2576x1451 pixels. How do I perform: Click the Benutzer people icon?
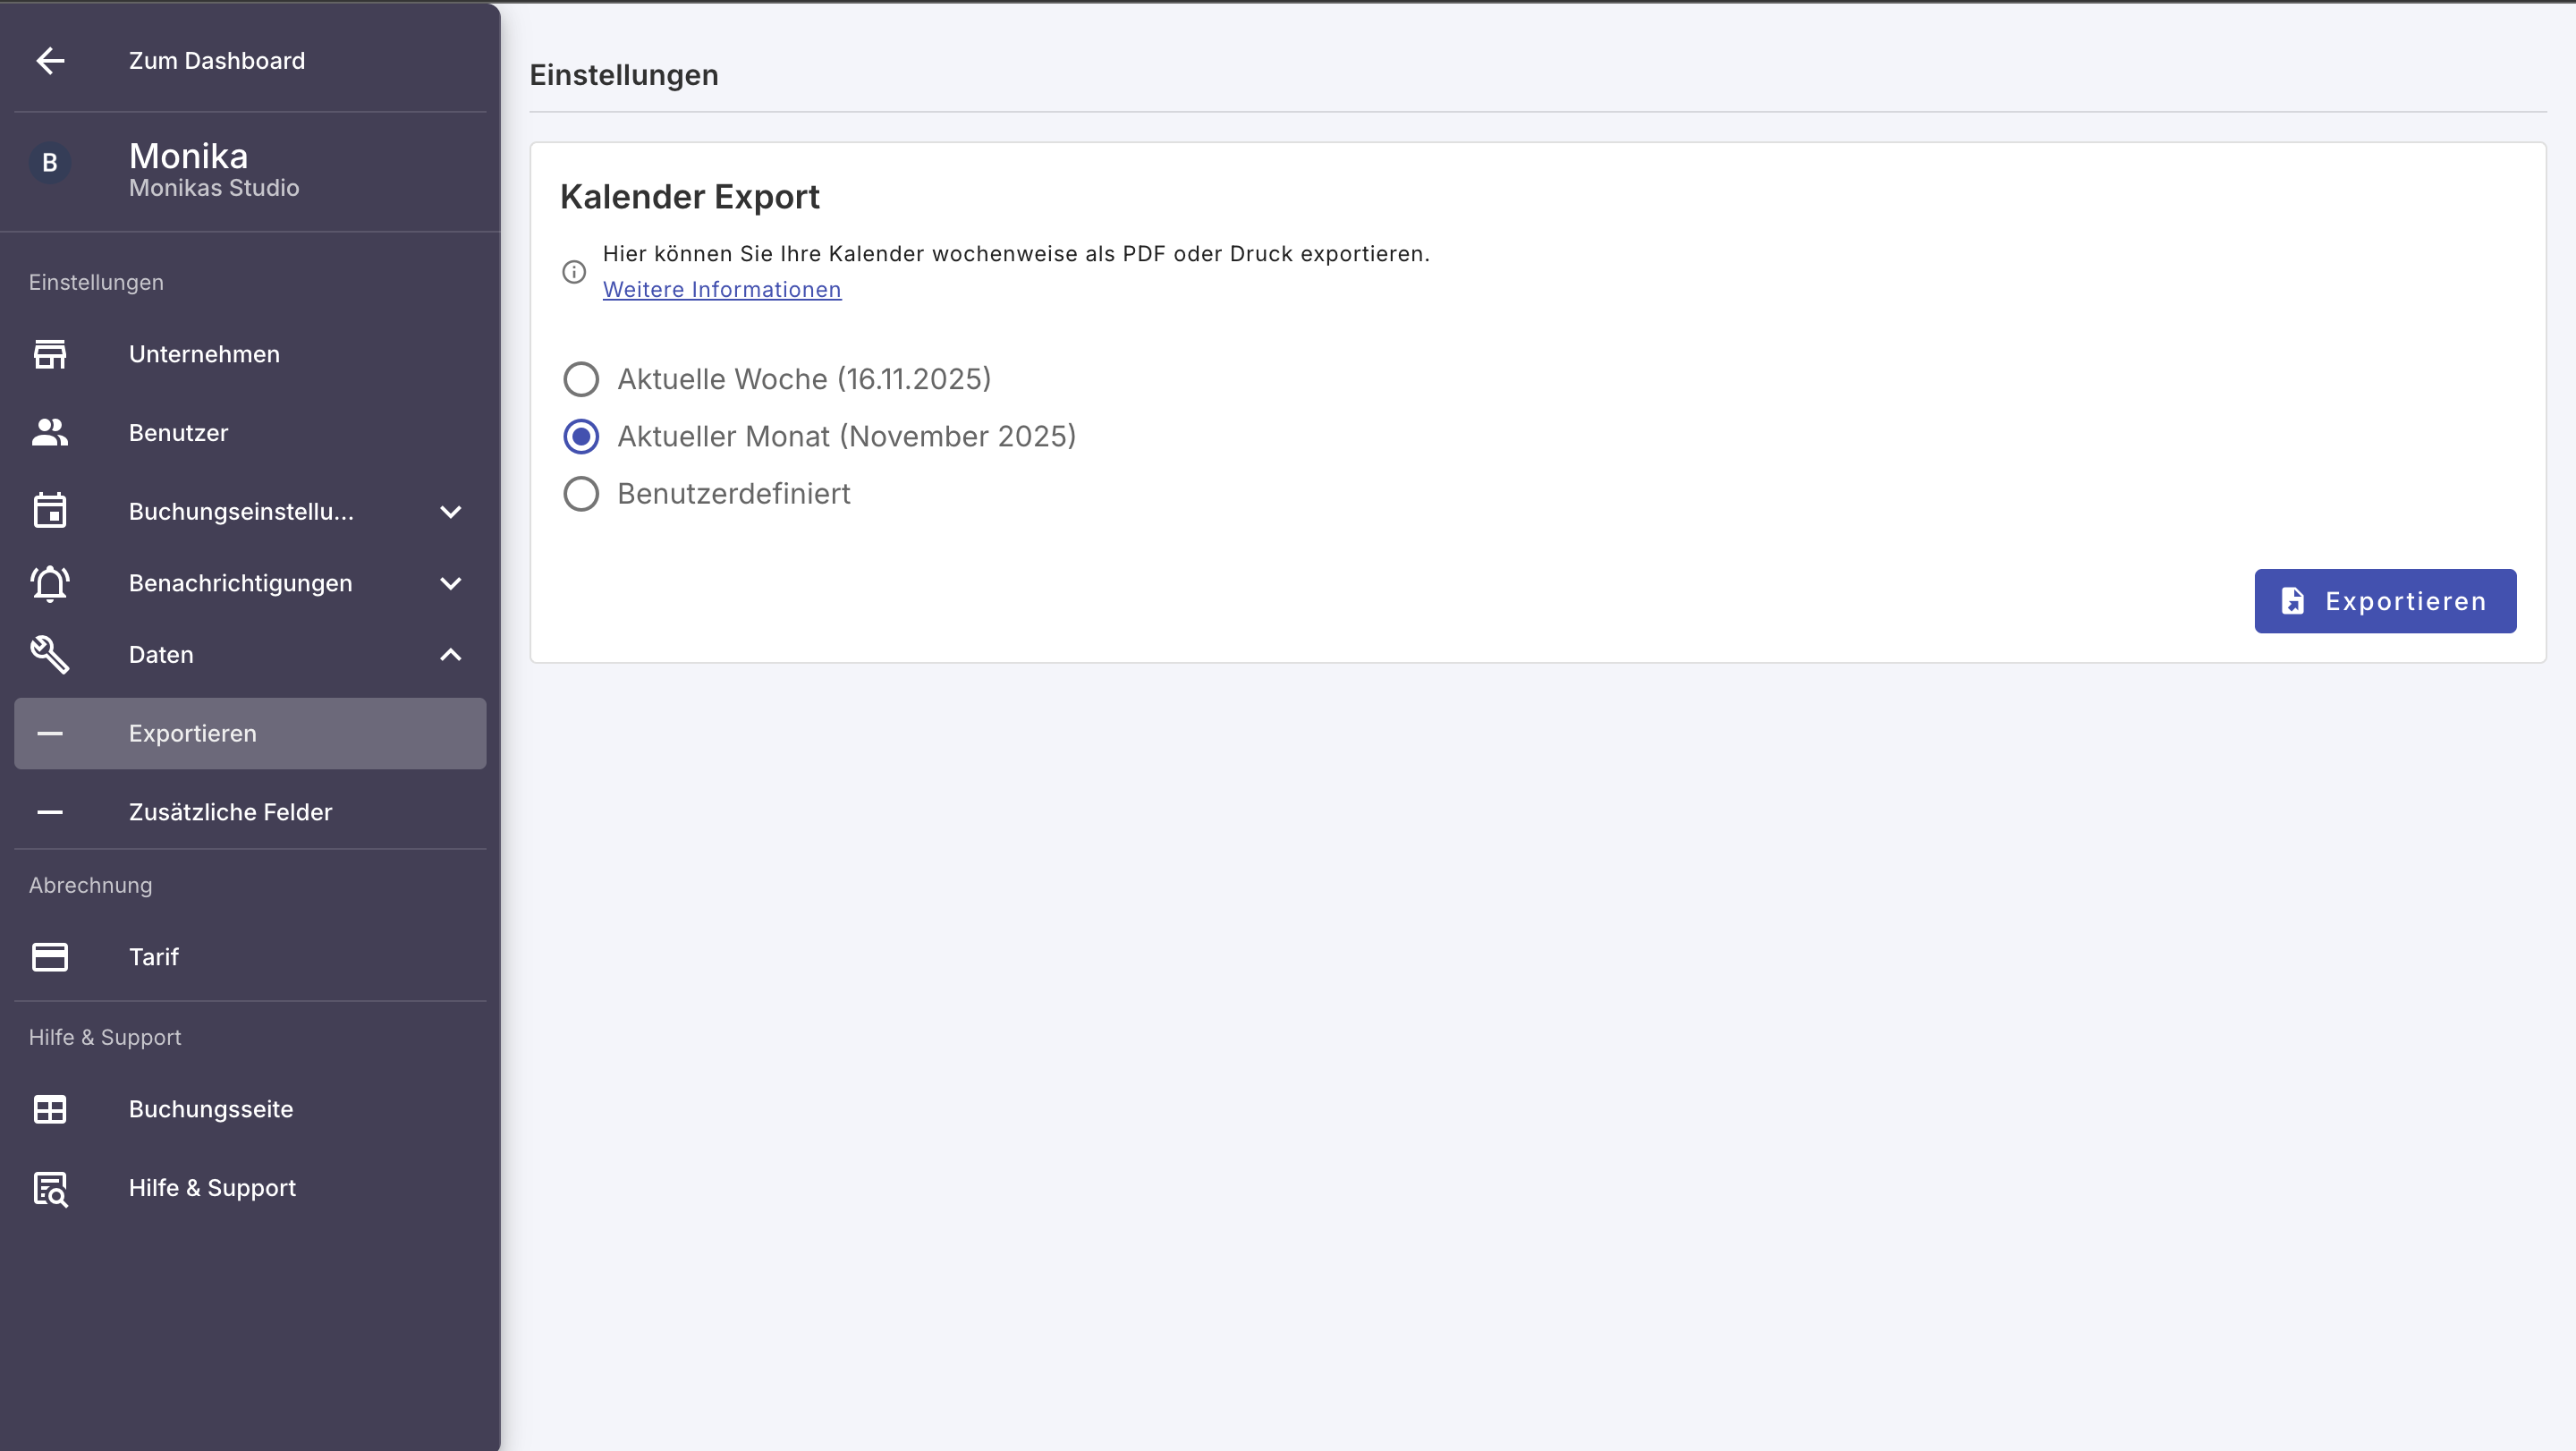point(50,433)
